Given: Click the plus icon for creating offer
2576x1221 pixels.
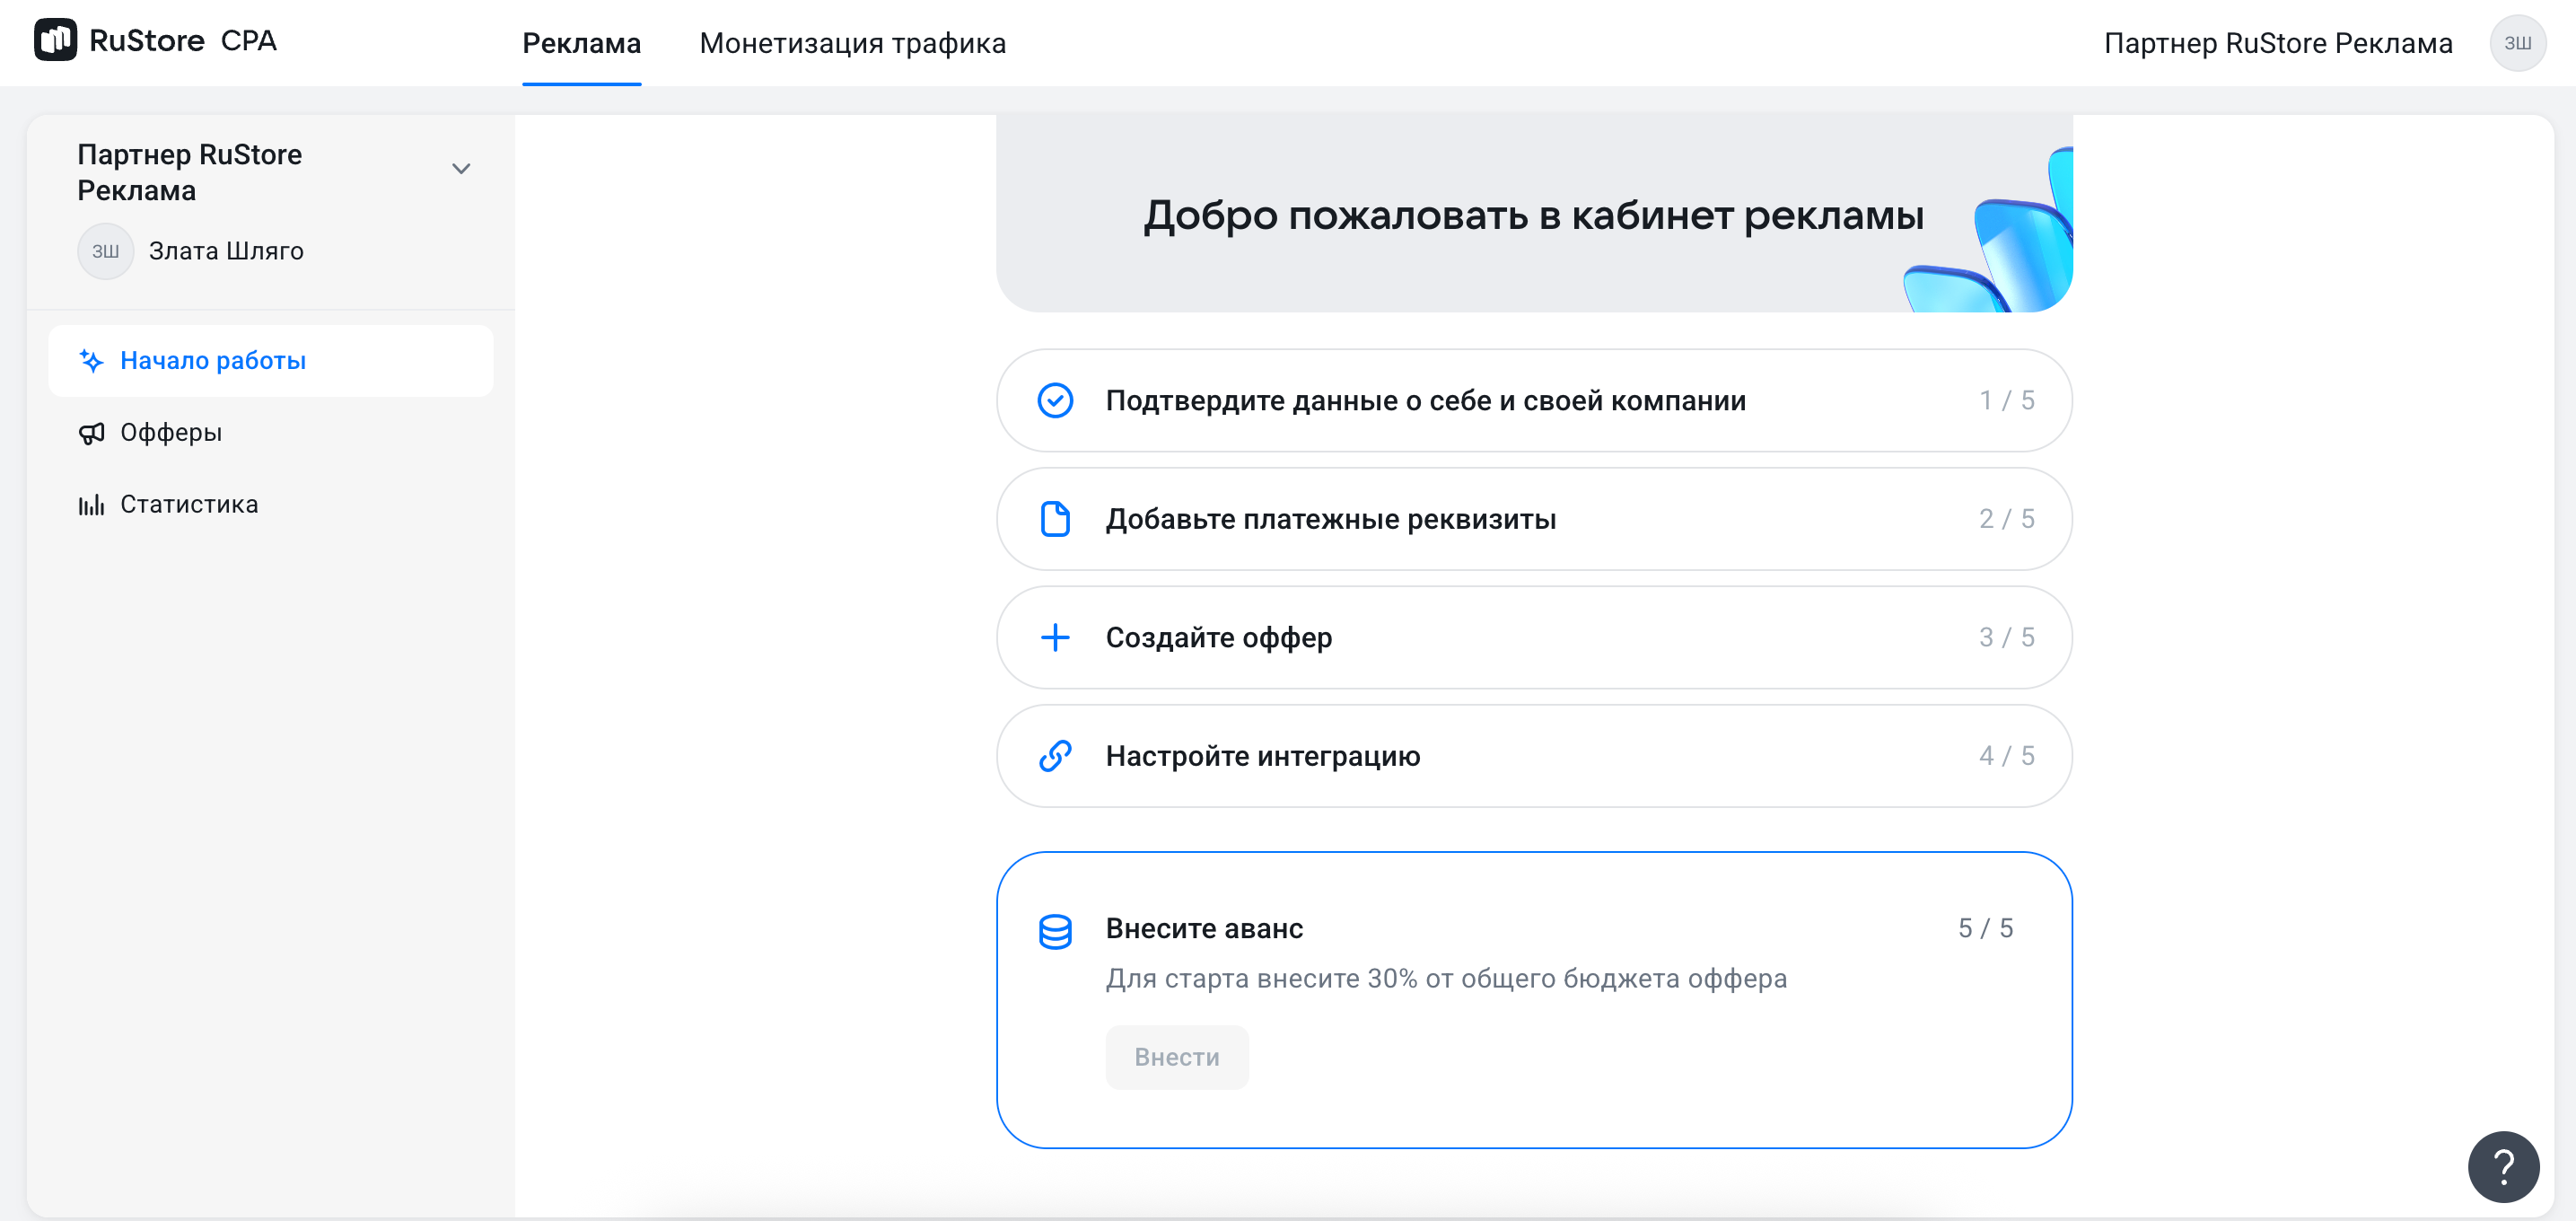Looking at the screenshot, I should pyautogui.click(x=1055, y=638).
